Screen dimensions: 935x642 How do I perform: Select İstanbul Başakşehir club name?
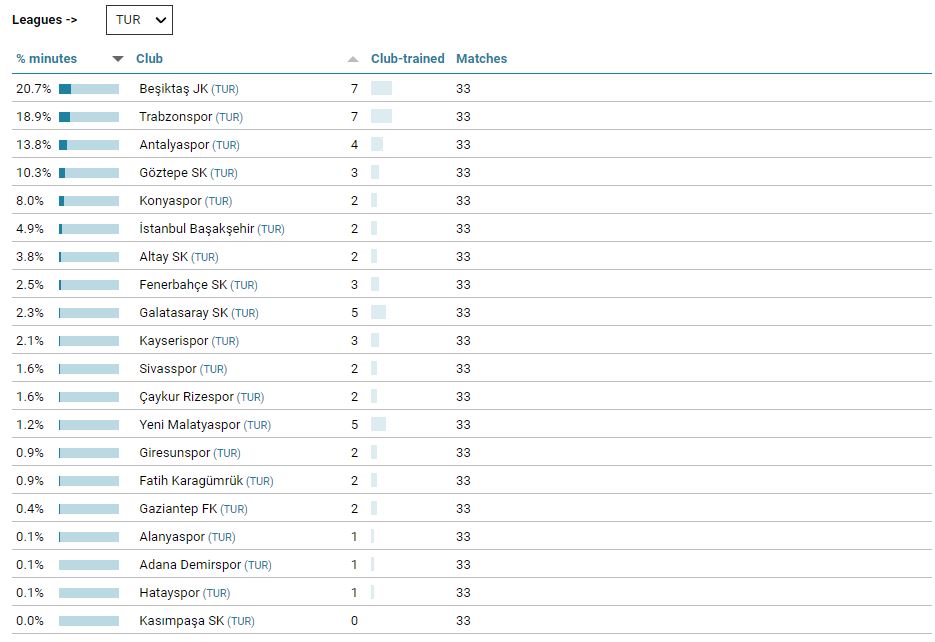click(197, 229)
